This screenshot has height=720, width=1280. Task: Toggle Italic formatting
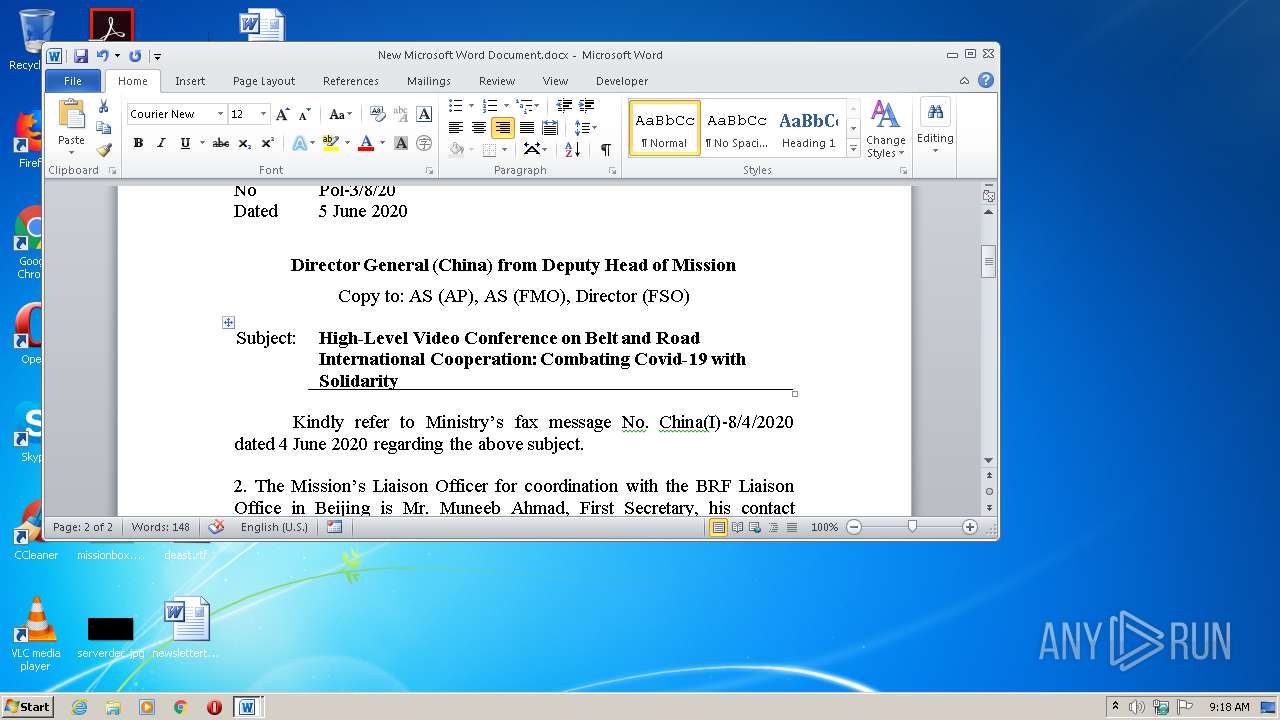(161, 143)
